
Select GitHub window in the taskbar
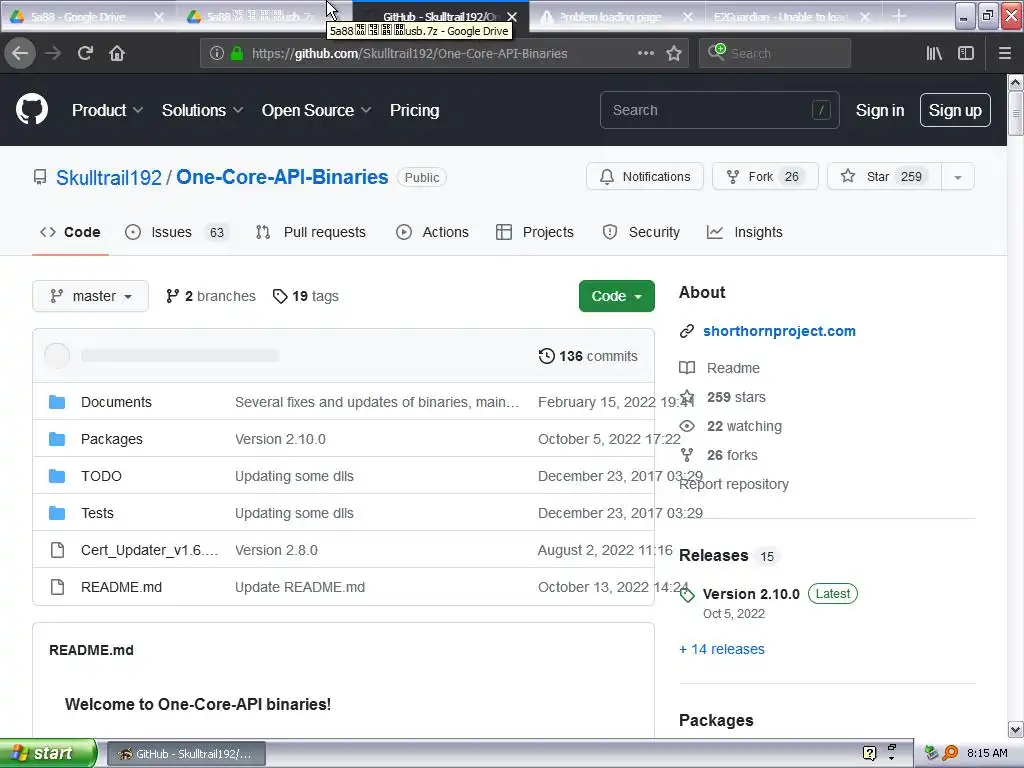pyautogui.click(x=186, y=754)
